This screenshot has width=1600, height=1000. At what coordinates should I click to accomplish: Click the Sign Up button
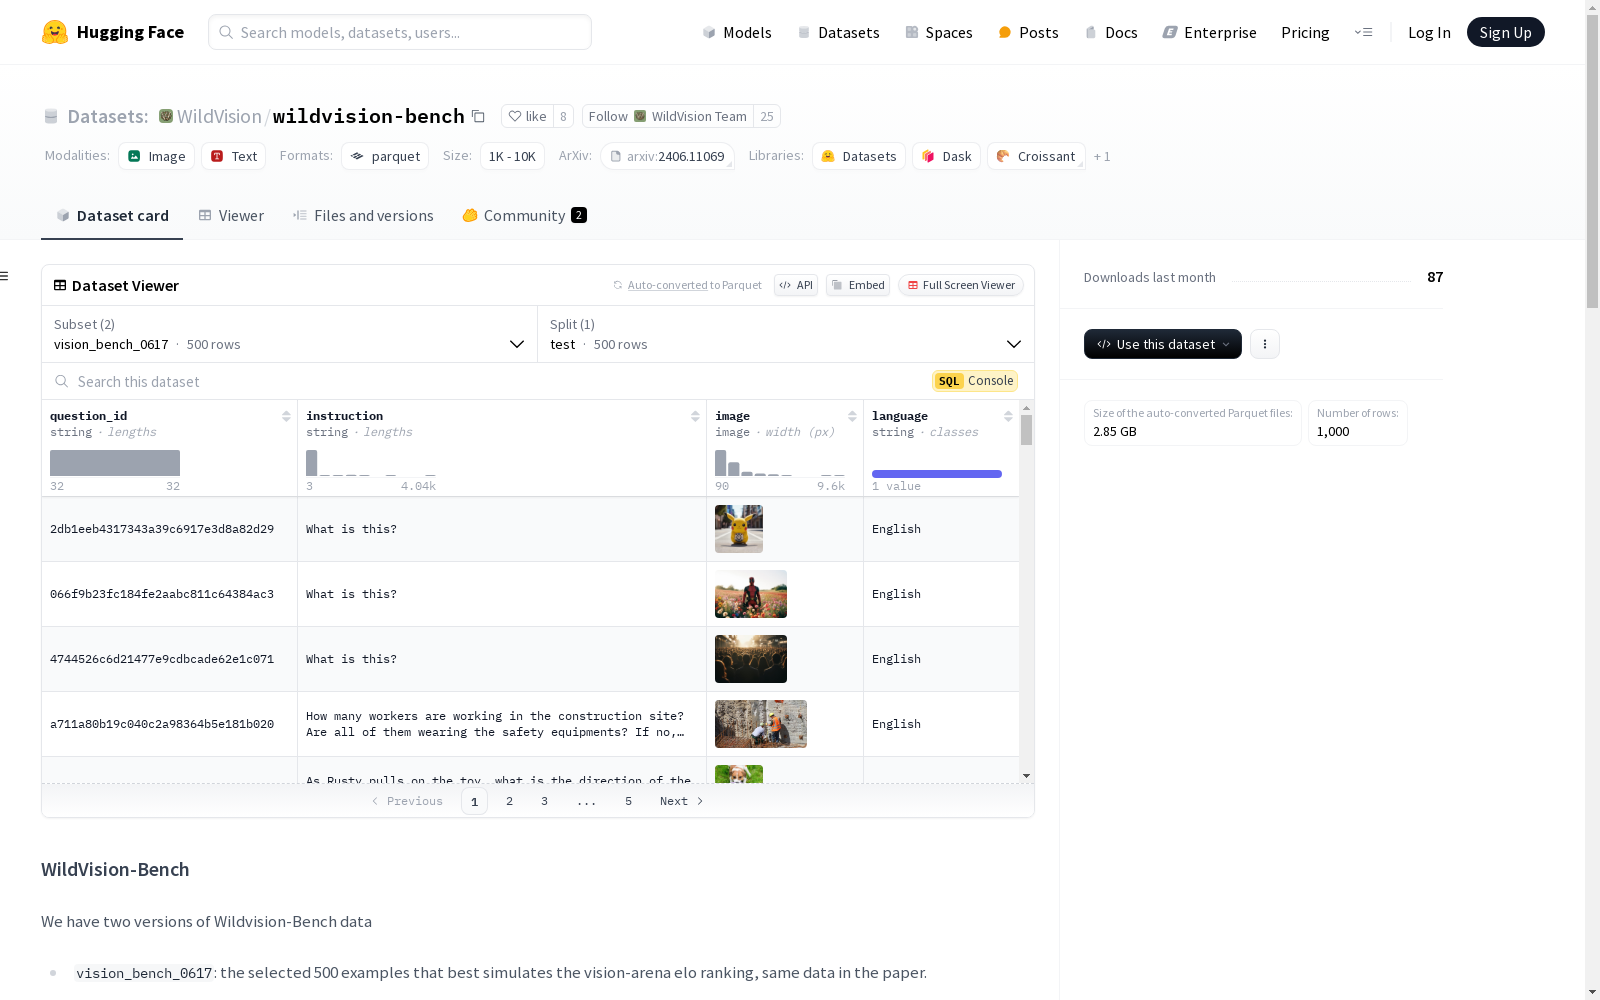click(x=1506, y=32)
